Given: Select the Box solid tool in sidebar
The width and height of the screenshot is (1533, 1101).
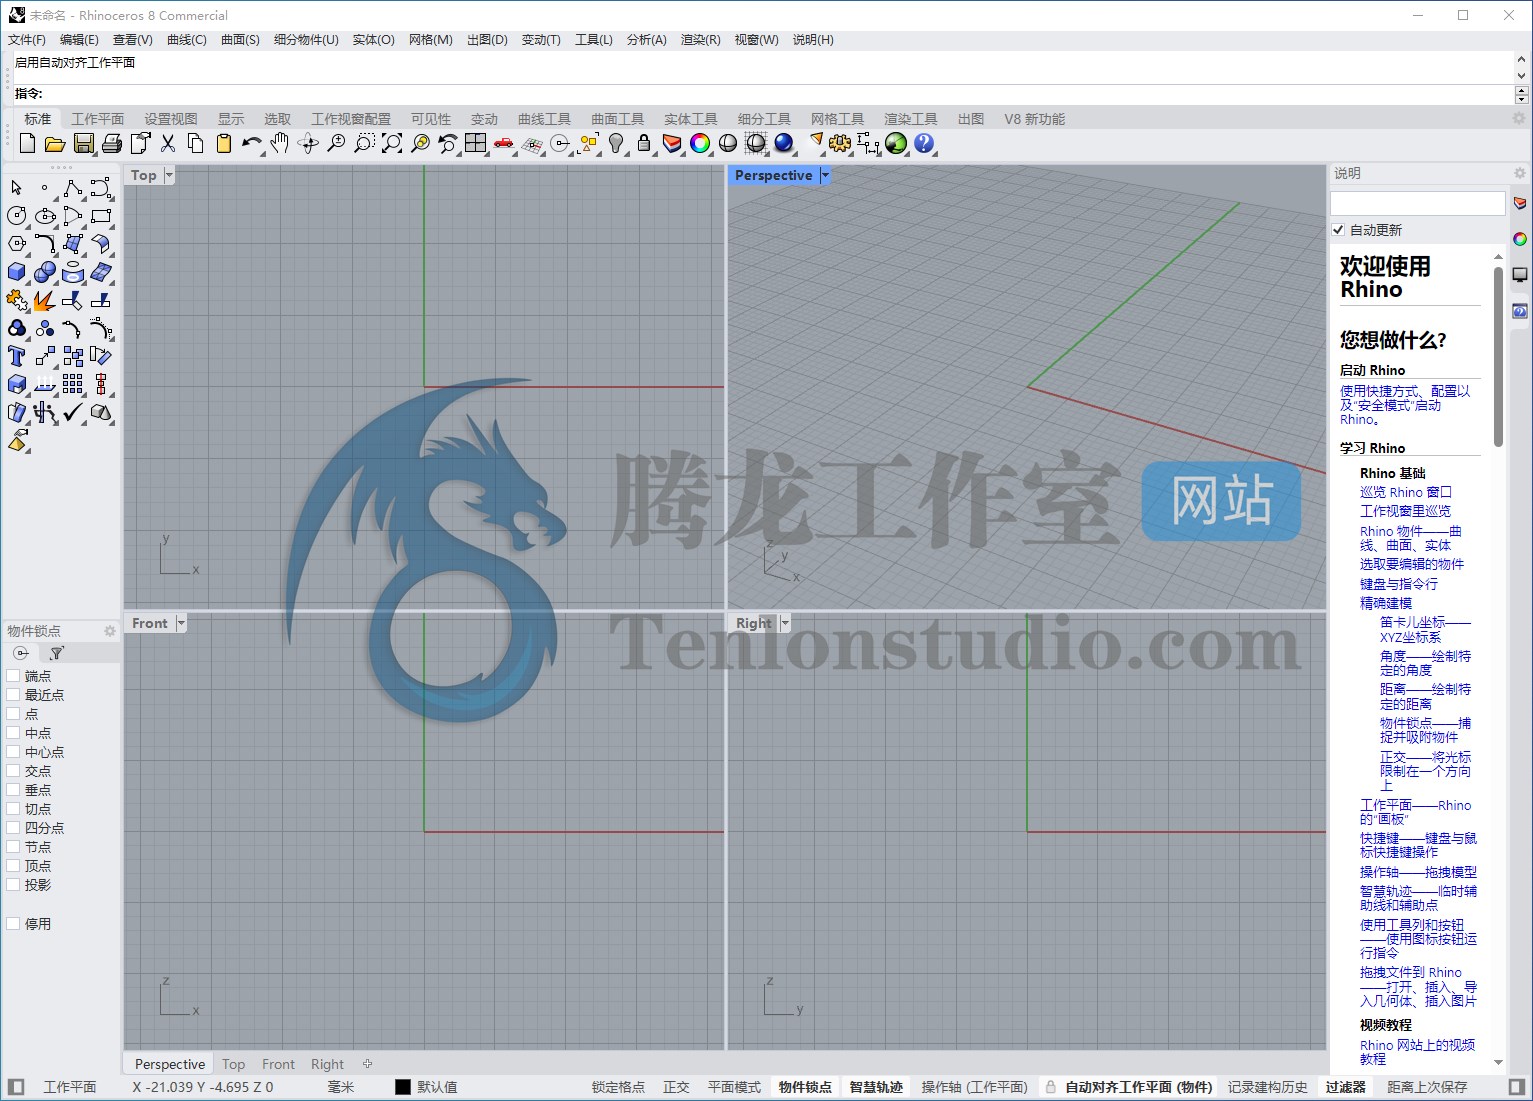Looking at the screenshot, I should (x=17, y=272).
